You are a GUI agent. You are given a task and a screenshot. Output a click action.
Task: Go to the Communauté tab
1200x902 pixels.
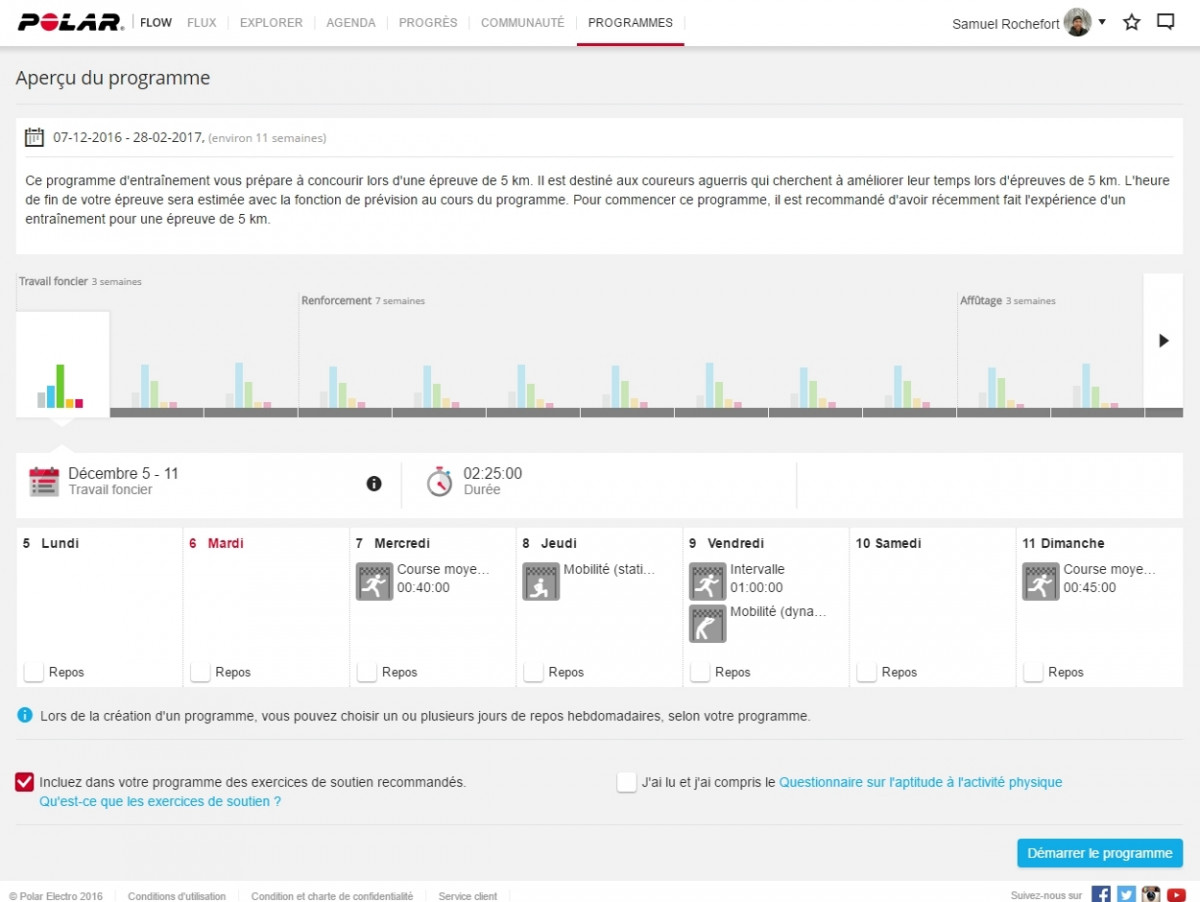(x=522, y=23)
